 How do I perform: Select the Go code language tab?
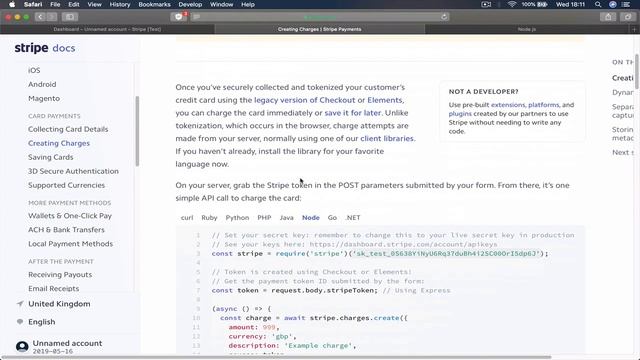pyautogui.click(x=332, y=218)
